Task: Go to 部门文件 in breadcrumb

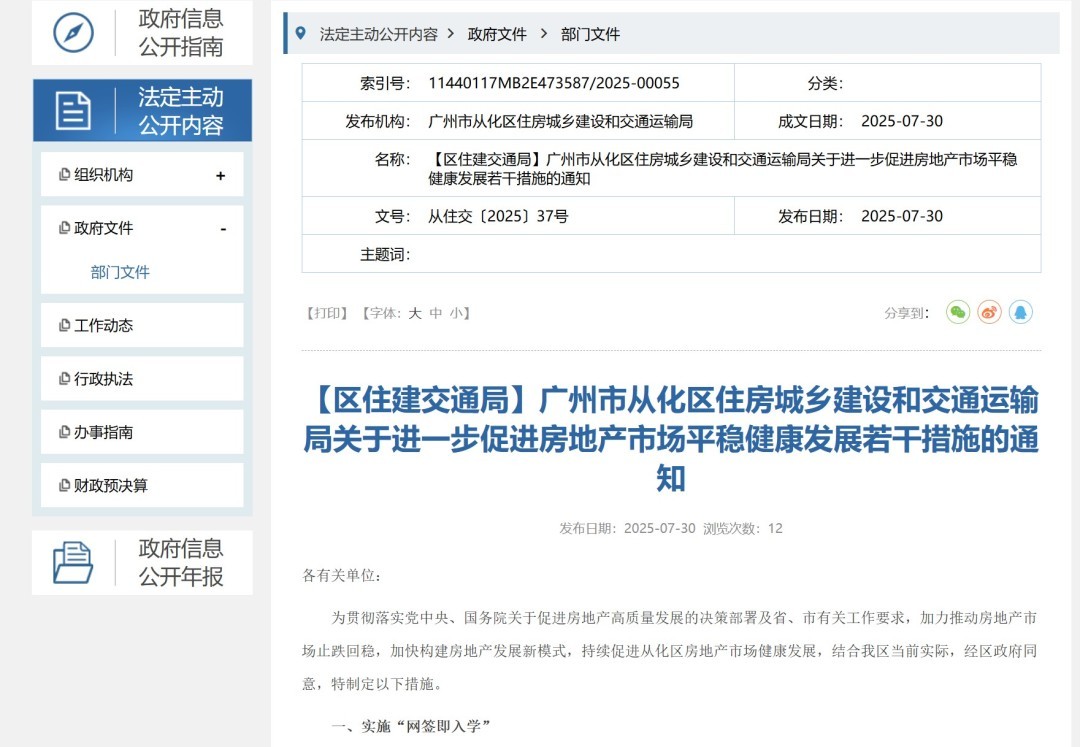Action: [590, 34]
